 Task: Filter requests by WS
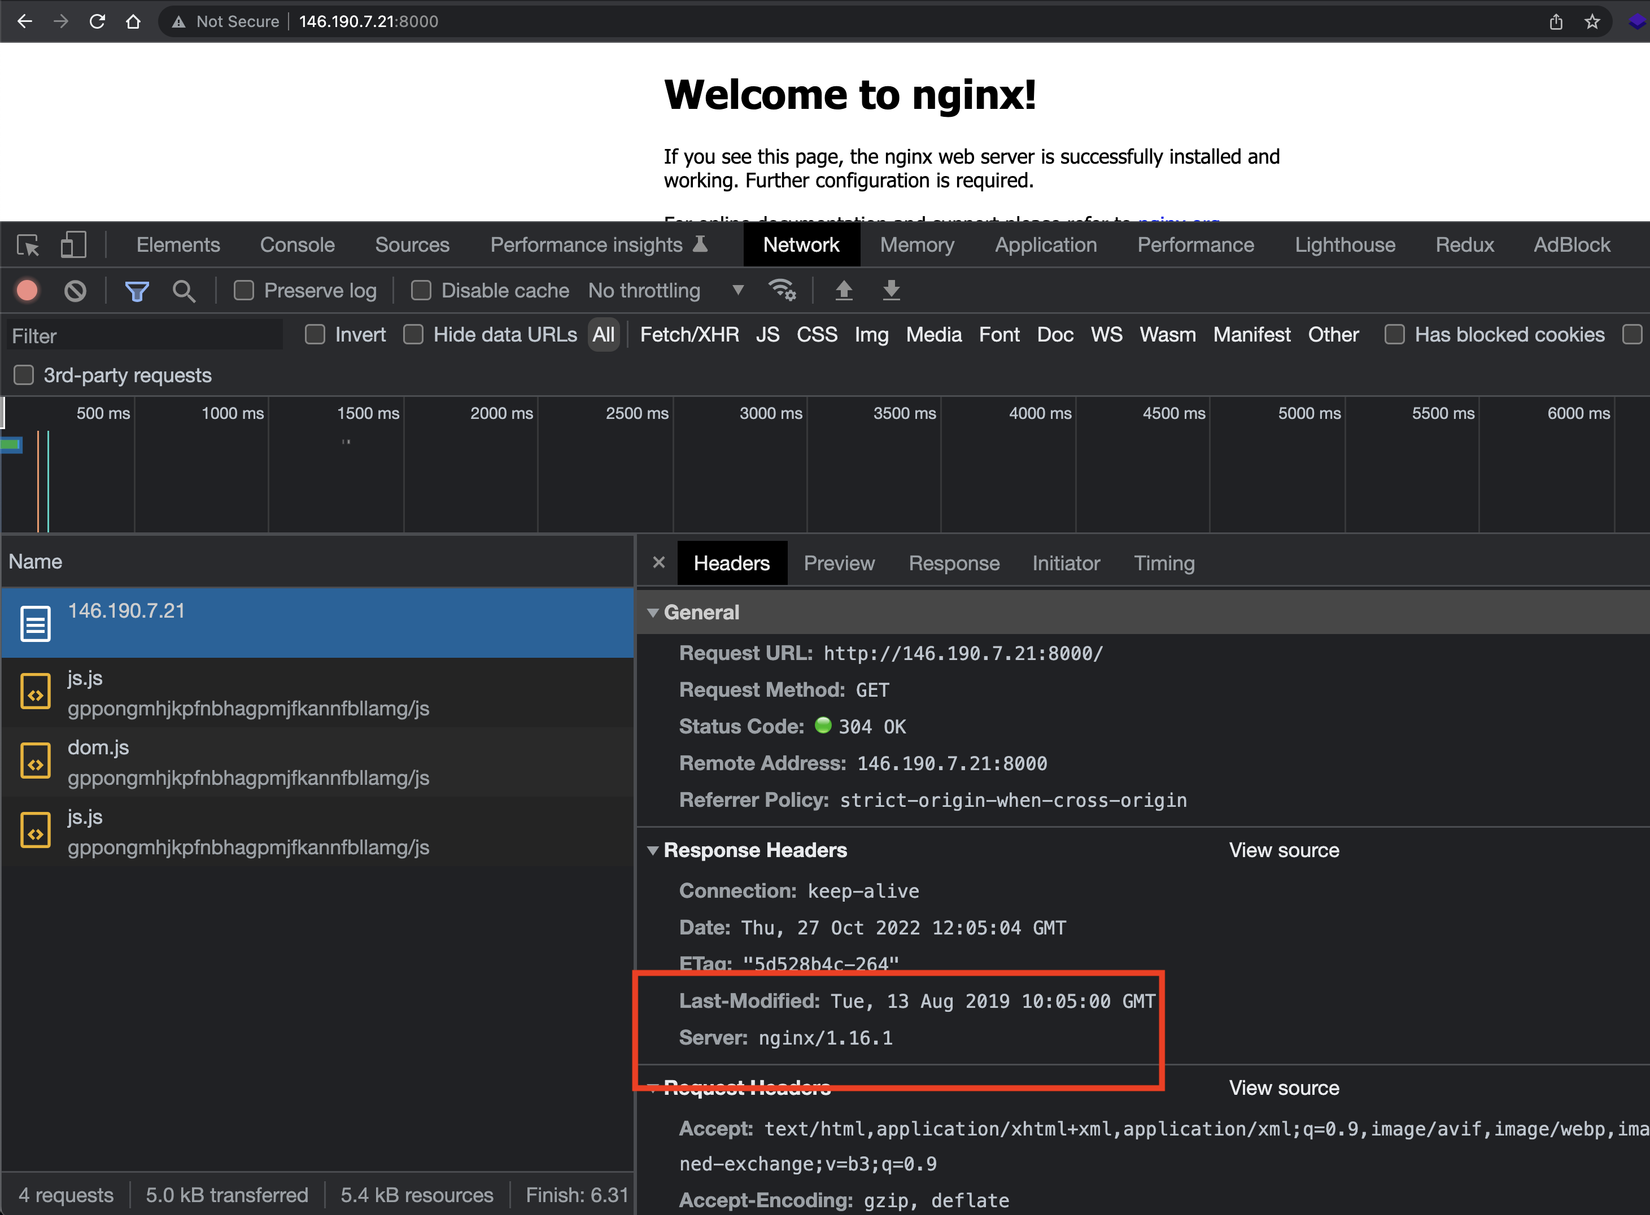(1106, 334)
